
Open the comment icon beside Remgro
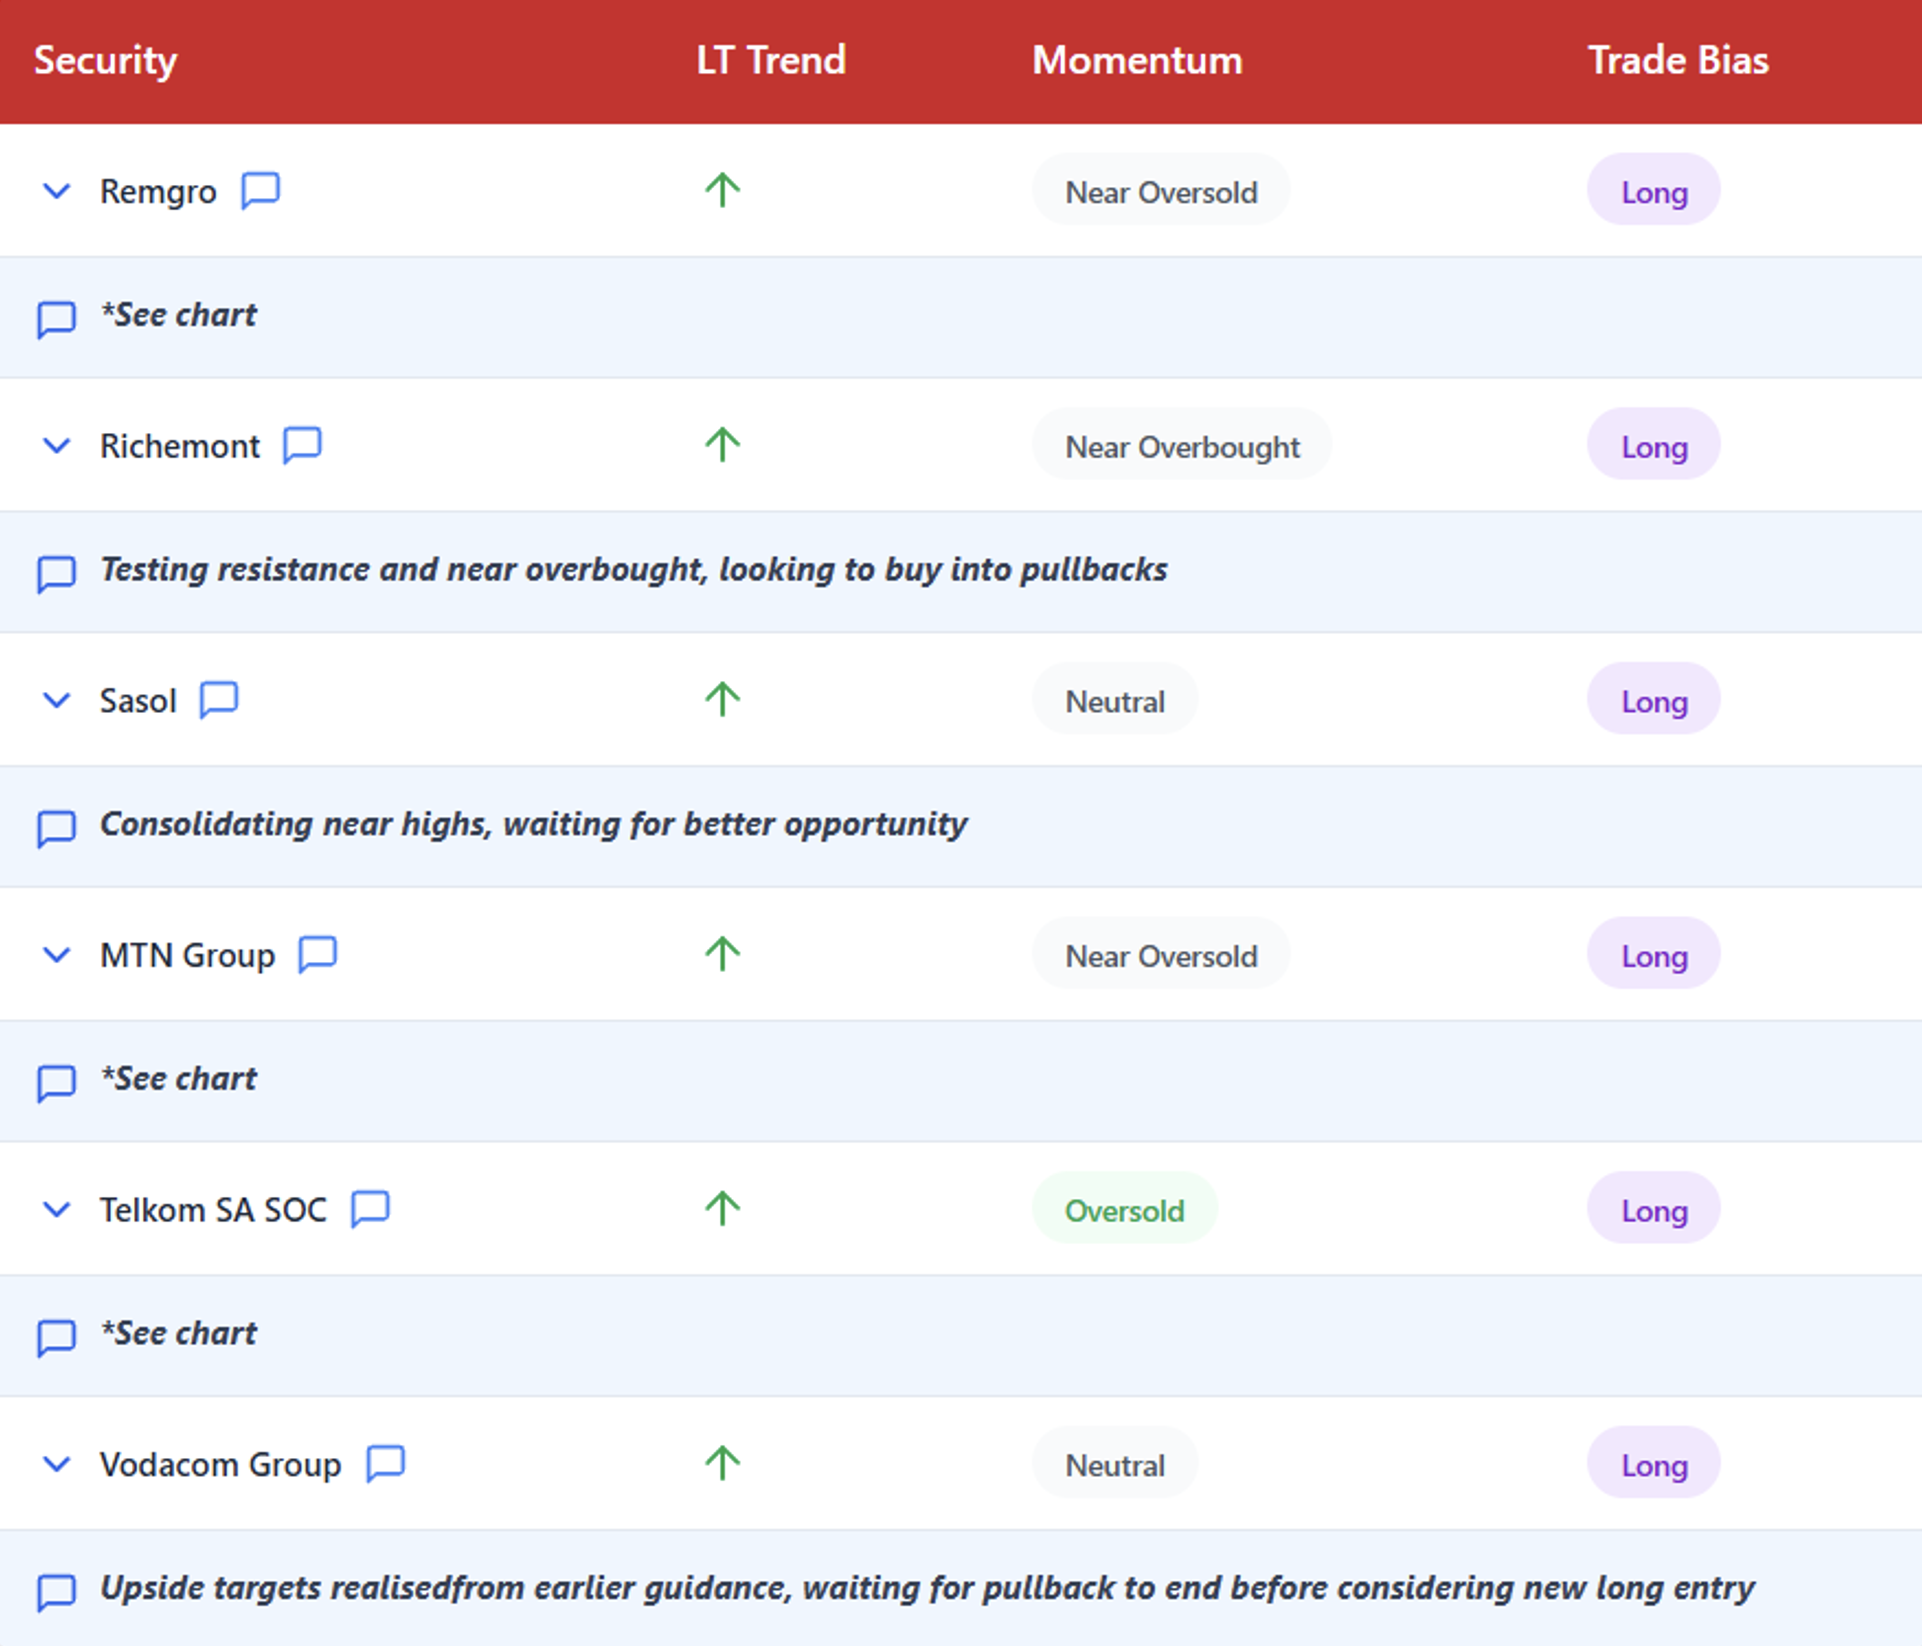click(260, 190)
